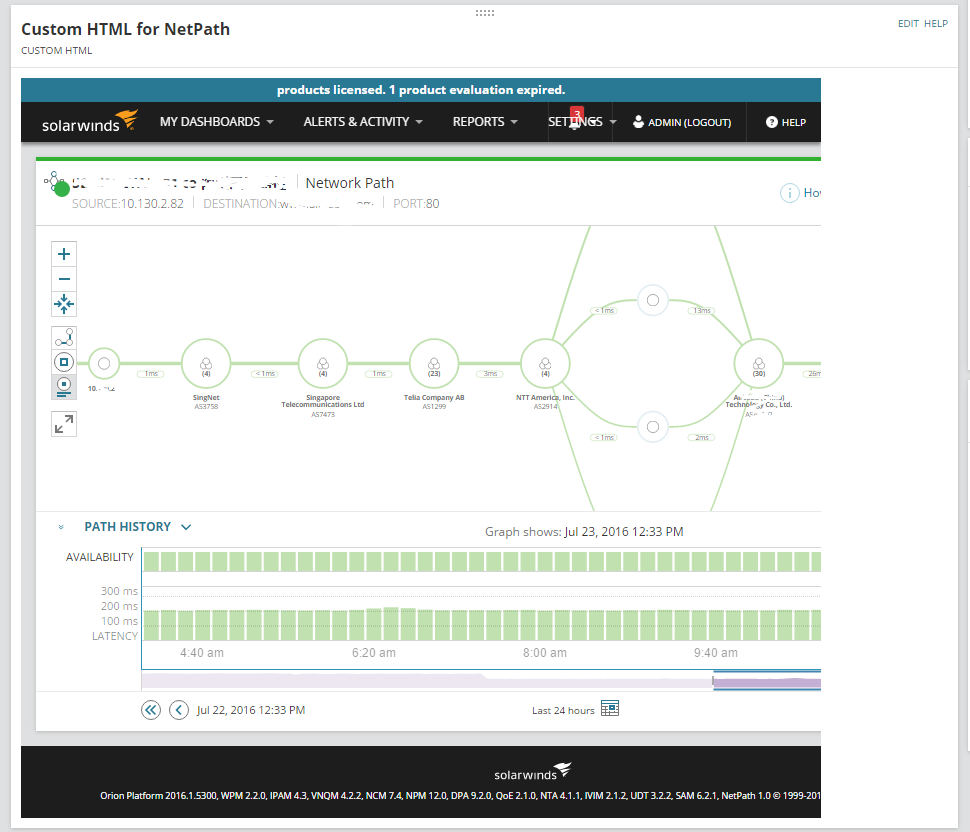Select the Telia Company AB node
970x832 pixels.
pyautogui.click(x=434, y=364)
